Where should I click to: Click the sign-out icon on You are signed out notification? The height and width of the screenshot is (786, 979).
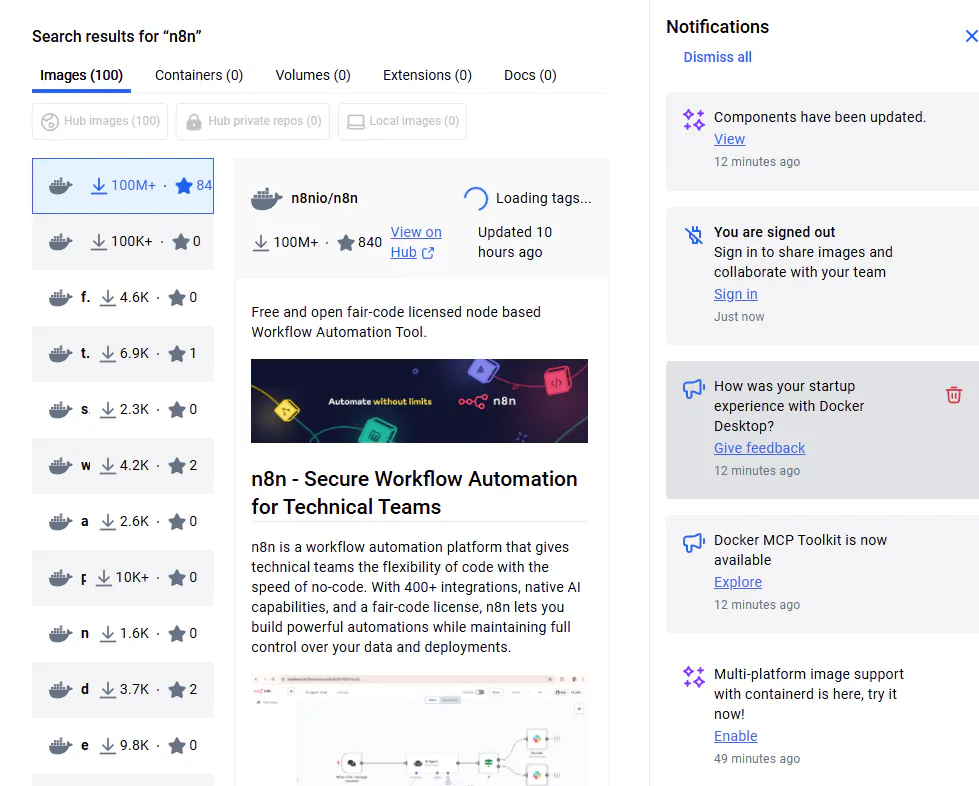point(693,234)
